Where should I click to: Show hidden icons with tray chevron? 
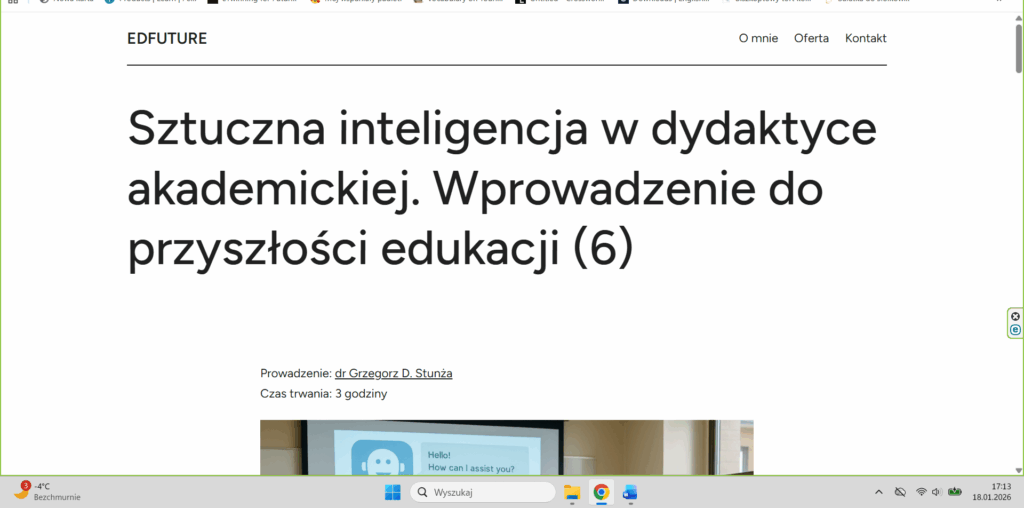(x=878, y=492)
